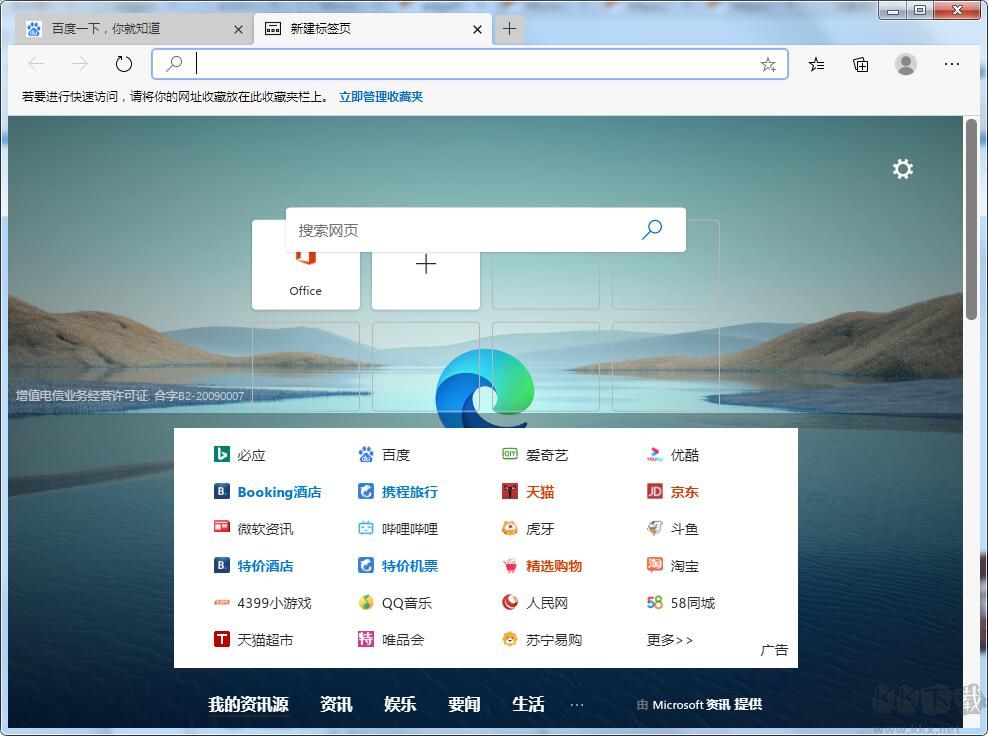
Task: Open the browser profile avatar icon
Action: (x=905, y=64)
